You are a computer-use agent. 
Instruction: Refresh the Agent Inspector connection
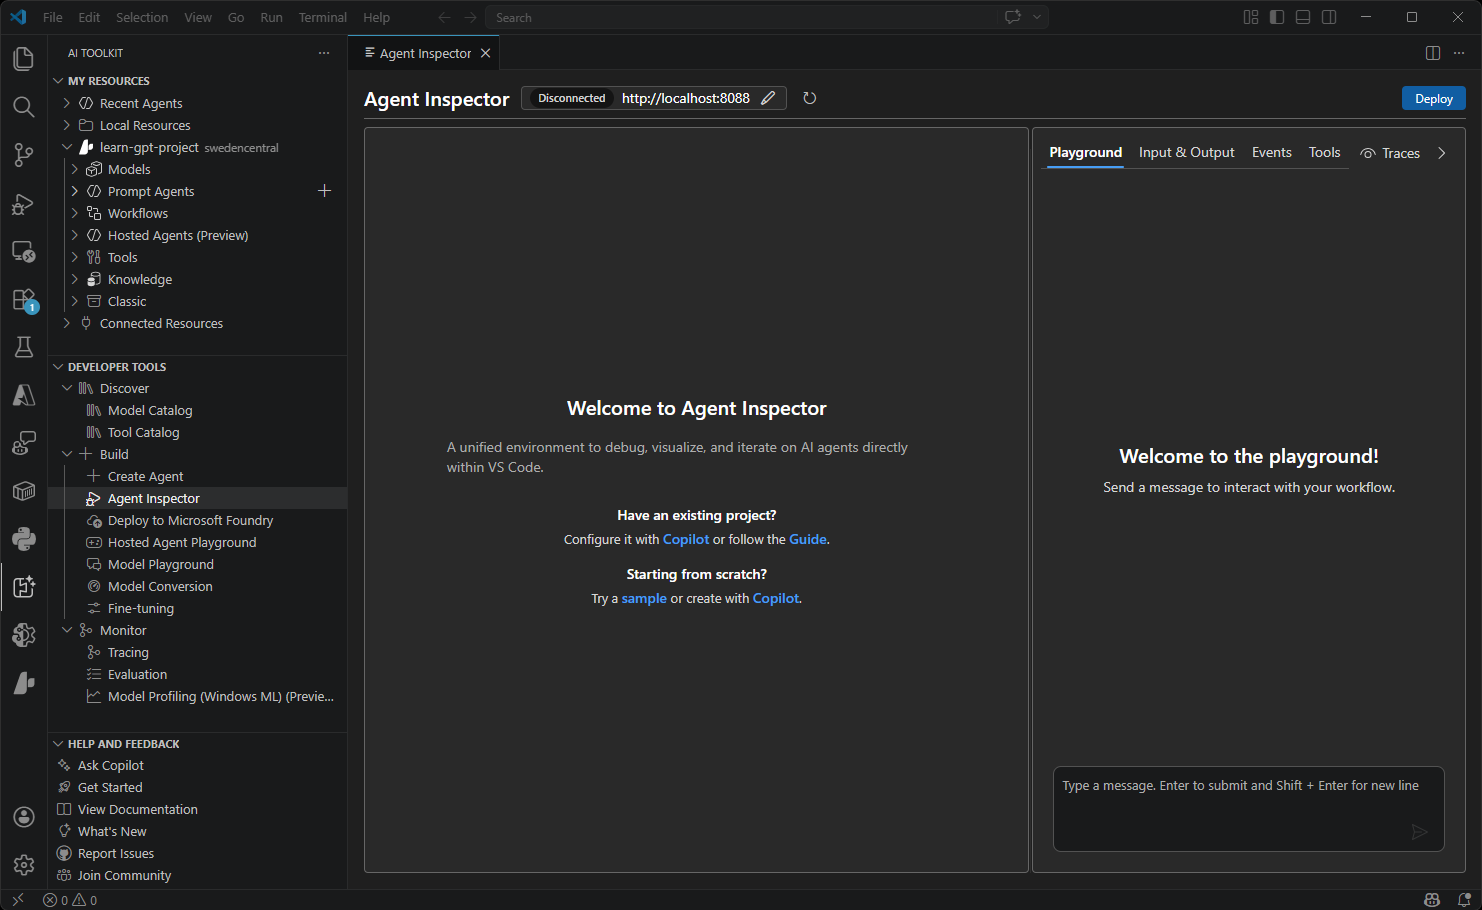coord(810,98)
